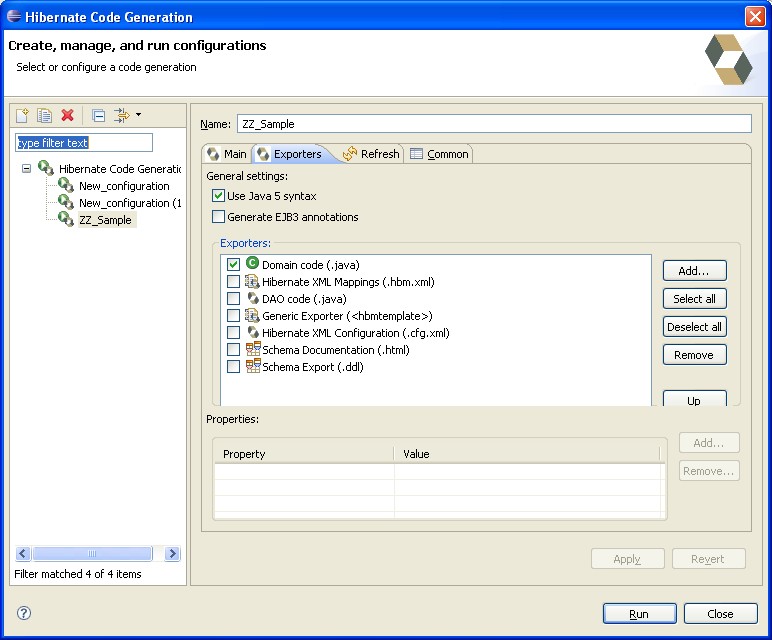Collapse the Hibernate Code Generation tree node
This screenshot has width=772, height=640.
coord(27,169)
